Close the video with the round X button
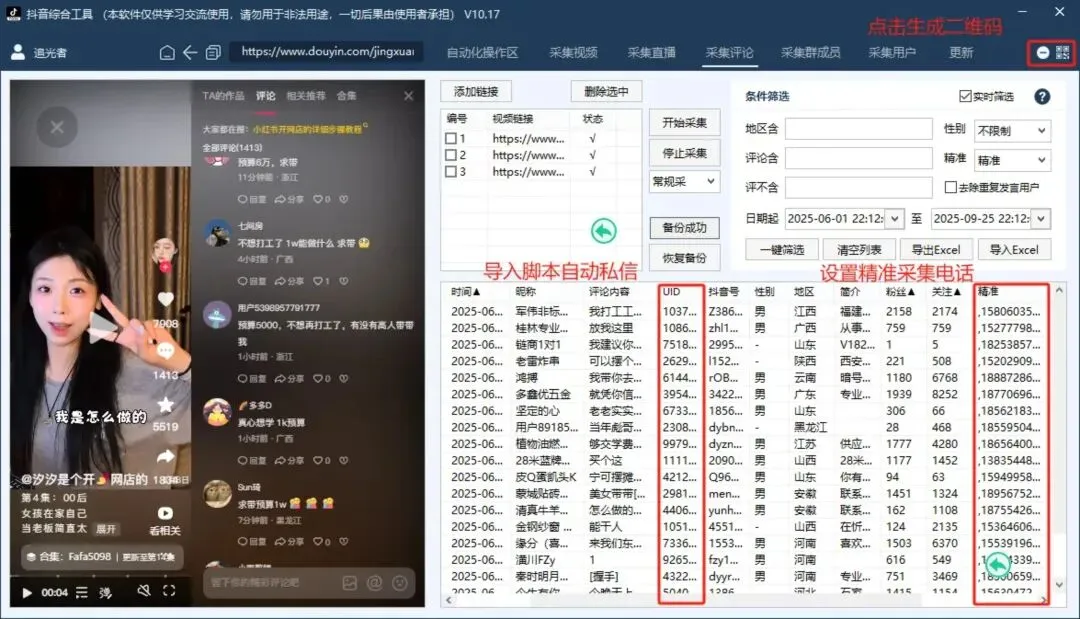Viewport: 1080px width, 619px height. click(57, 127)
